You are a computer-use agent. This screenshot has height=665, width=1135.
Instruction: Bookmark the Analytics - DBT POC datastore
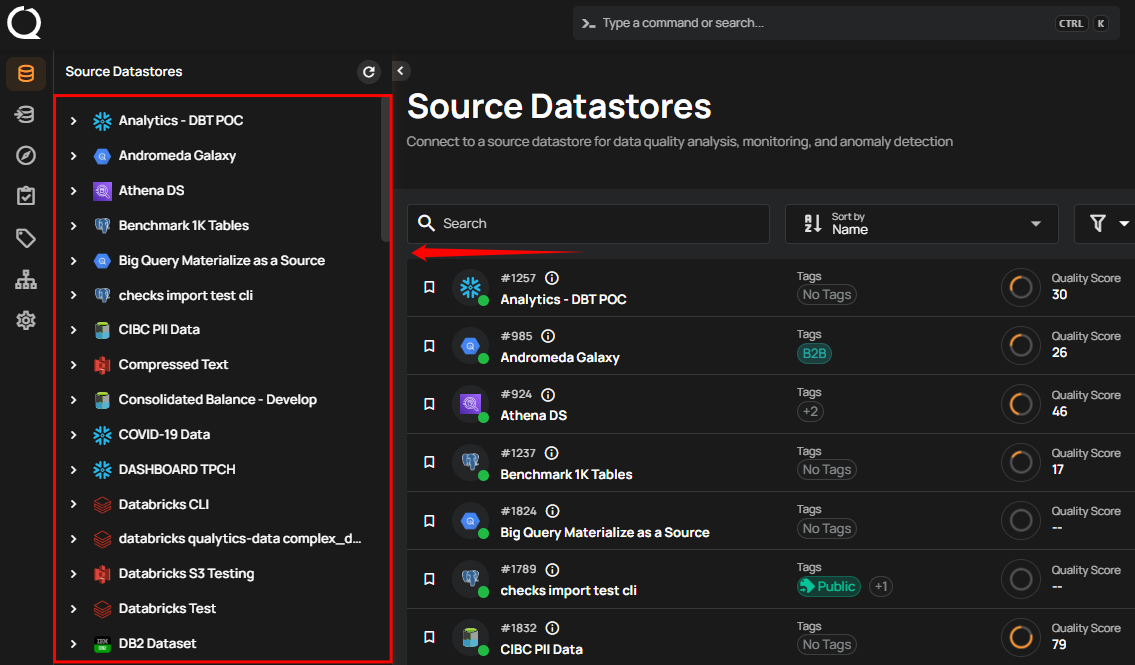click(429, 287)
